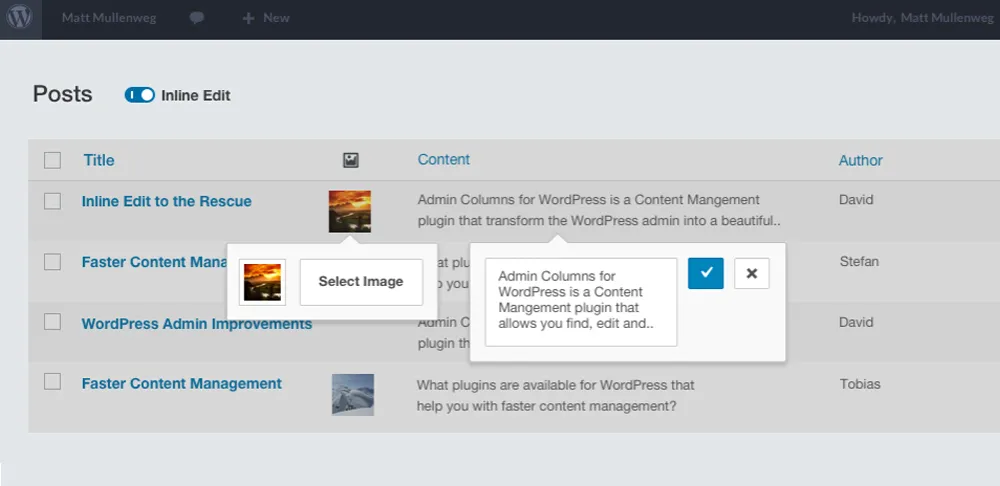Click the plus New button
Screen dimensions: 1000x486
267,18
